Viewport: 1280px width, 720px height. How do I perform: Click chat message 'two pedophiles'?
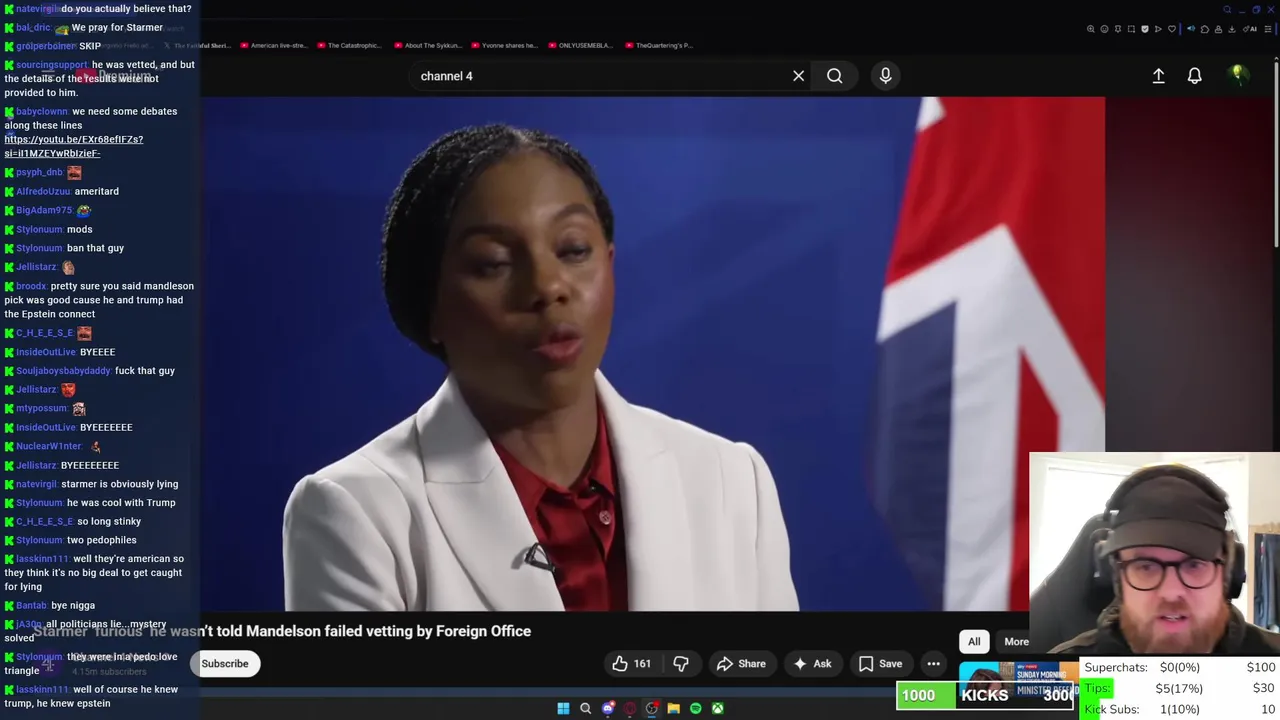(x=102, y=540)
